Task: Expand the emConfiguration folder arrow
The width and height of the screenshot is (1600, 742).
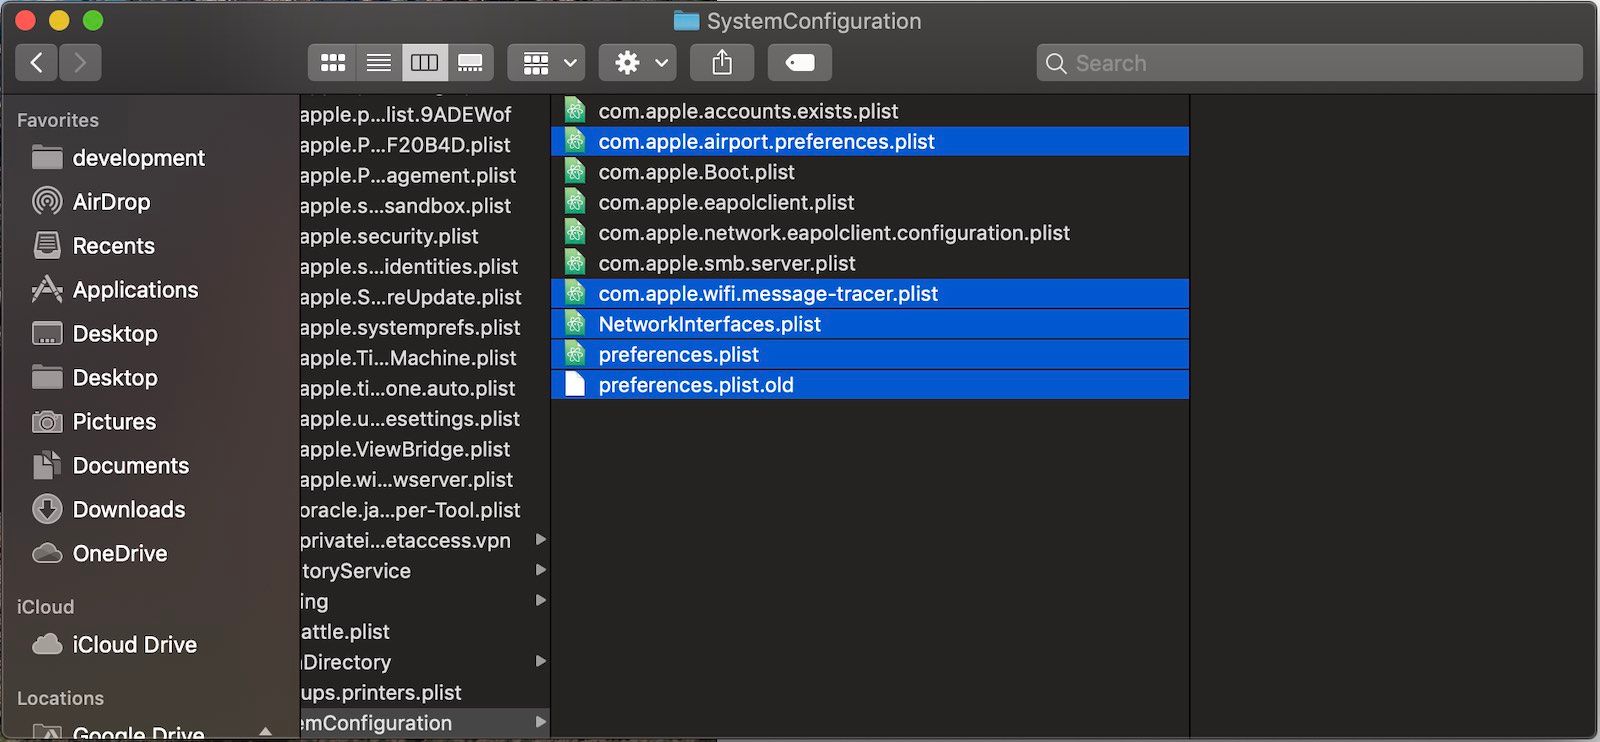Action: 540,722
